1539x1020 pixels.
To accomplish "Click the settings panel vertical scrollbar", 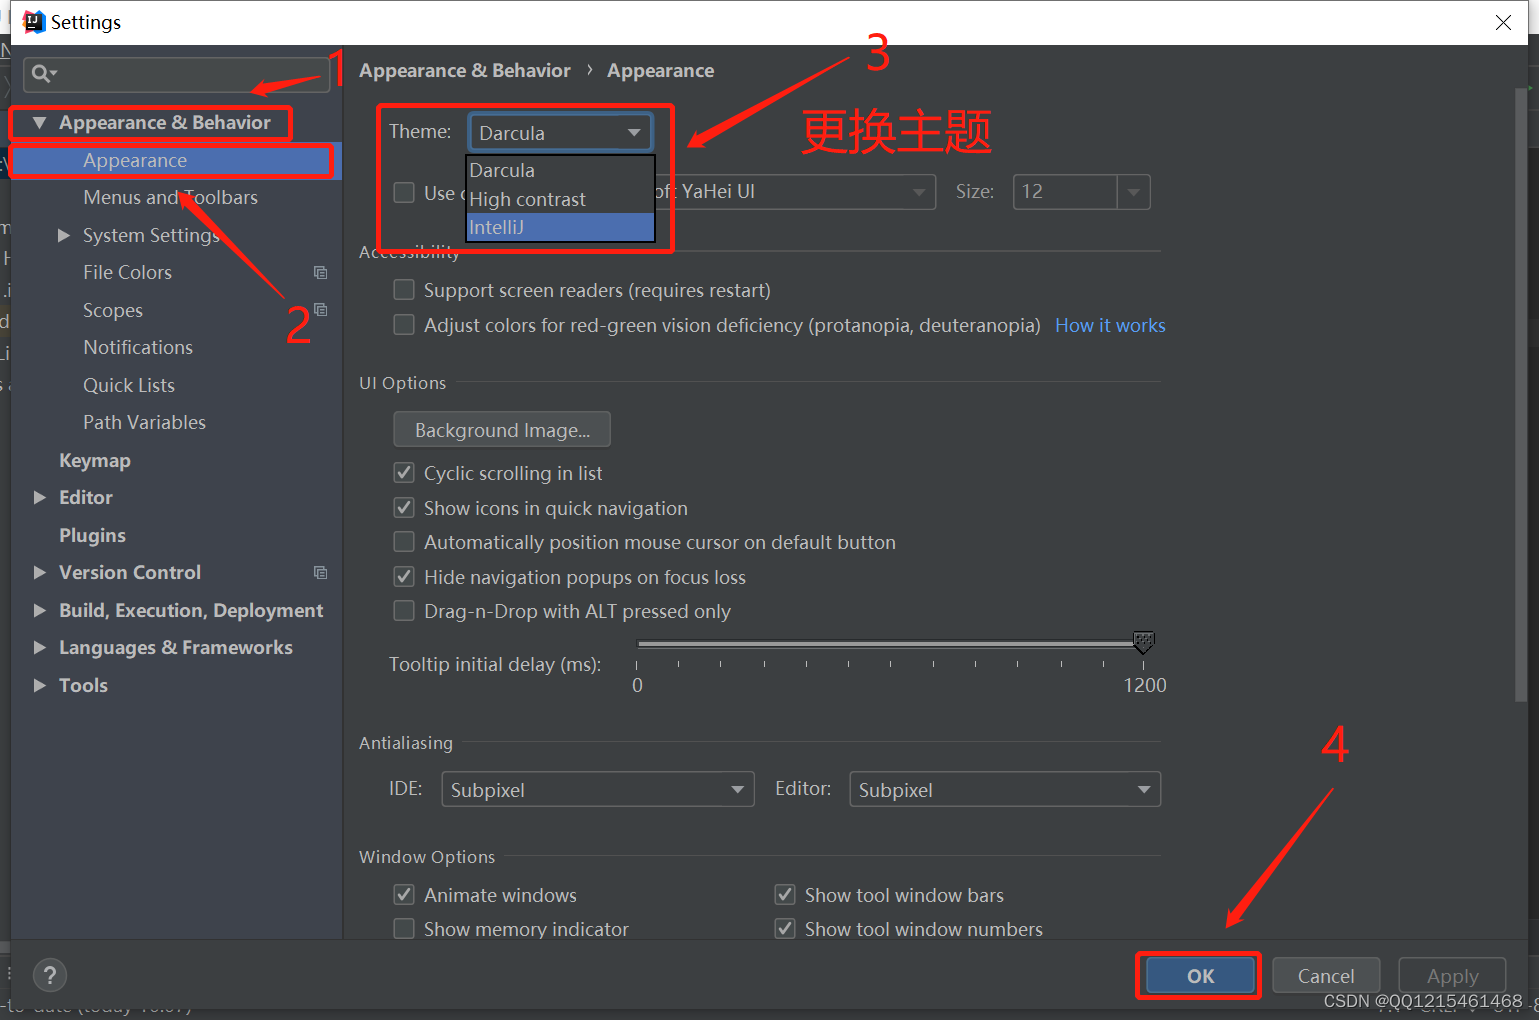I will point(1522,395).
